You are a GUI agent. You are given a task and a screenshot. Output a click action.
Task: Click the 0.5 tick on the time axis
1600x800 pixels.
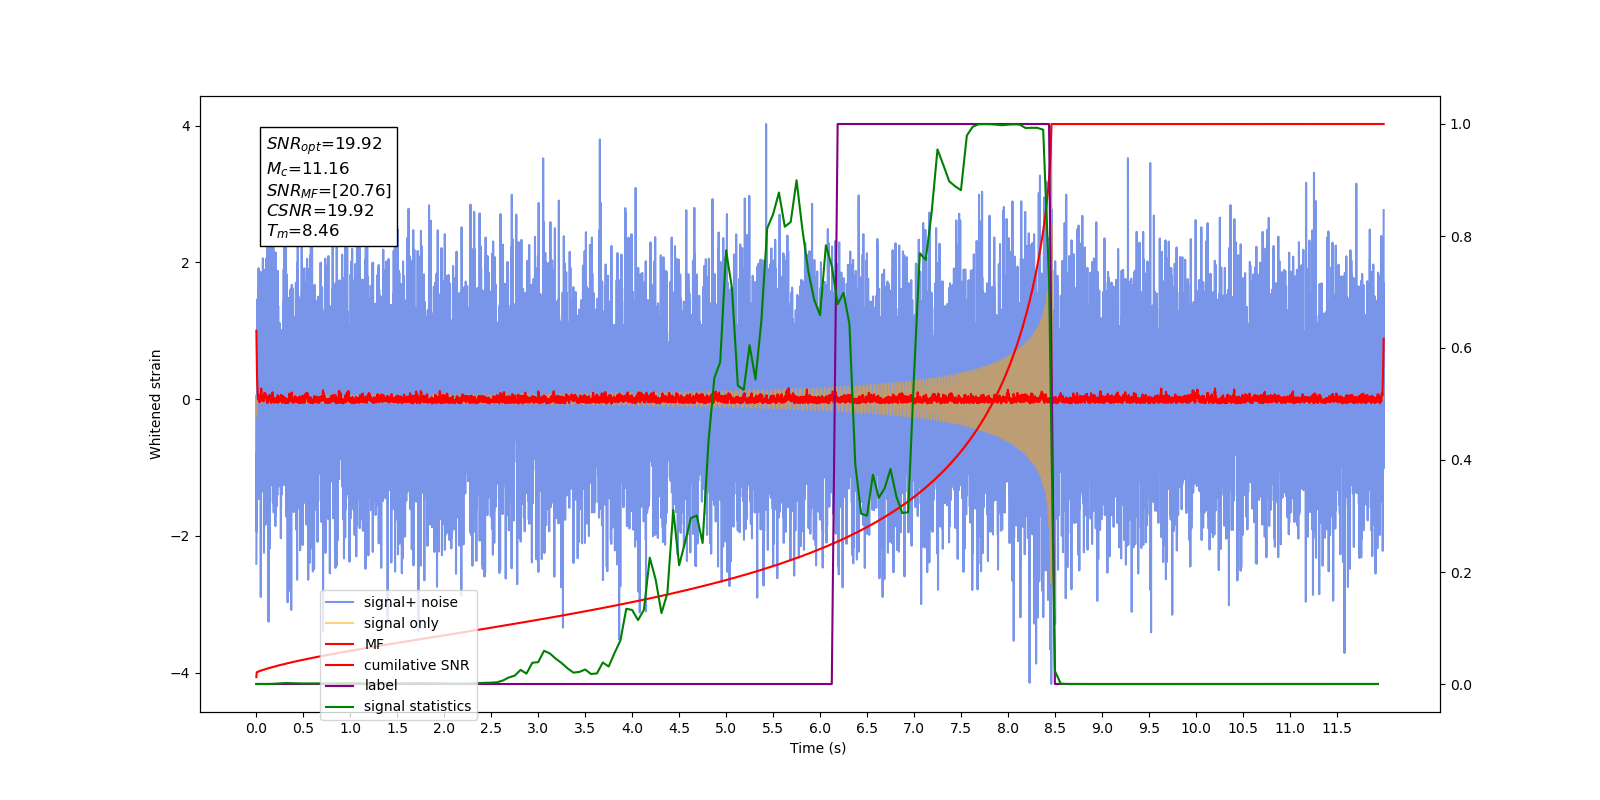pos(303,728)
